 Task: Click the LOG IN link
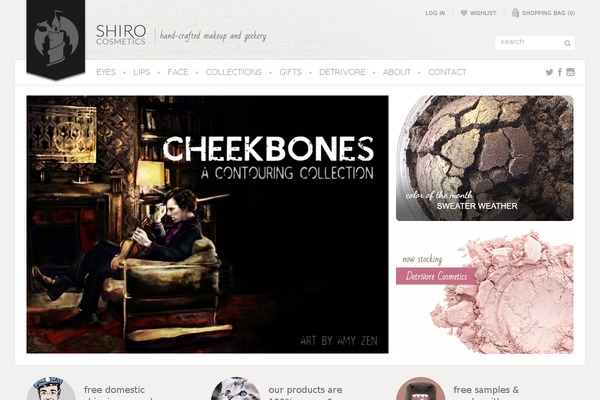point(435,13)
